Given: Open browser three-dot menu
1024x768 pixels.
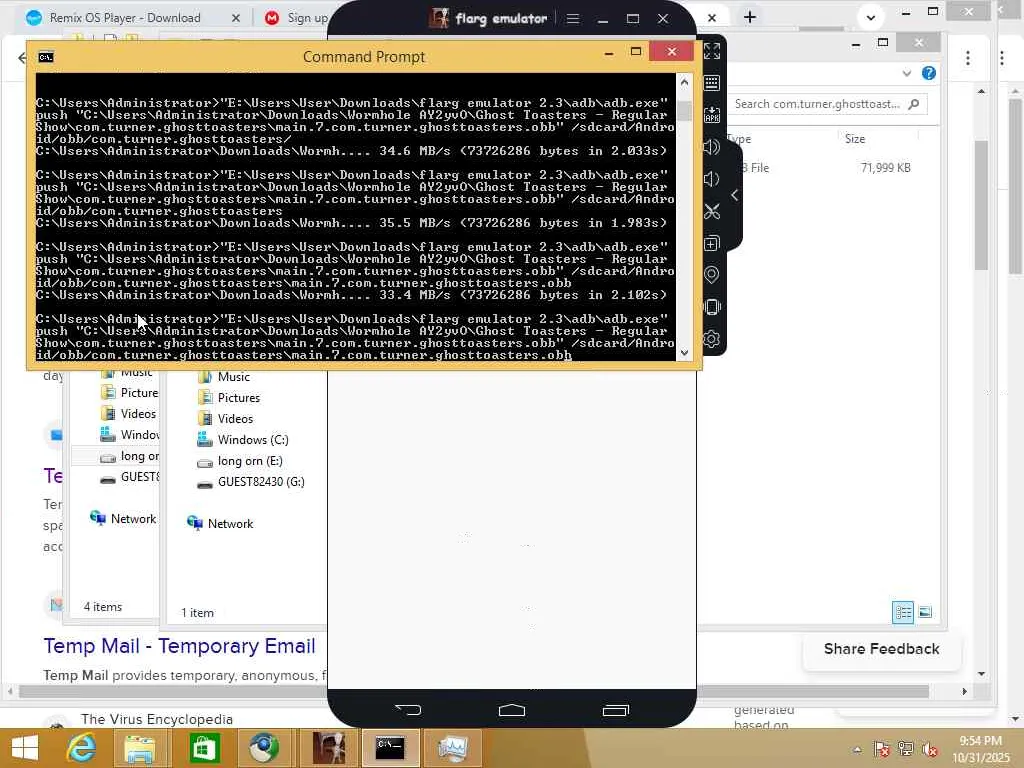Looking at the screenshot, I should pos(968,58).
